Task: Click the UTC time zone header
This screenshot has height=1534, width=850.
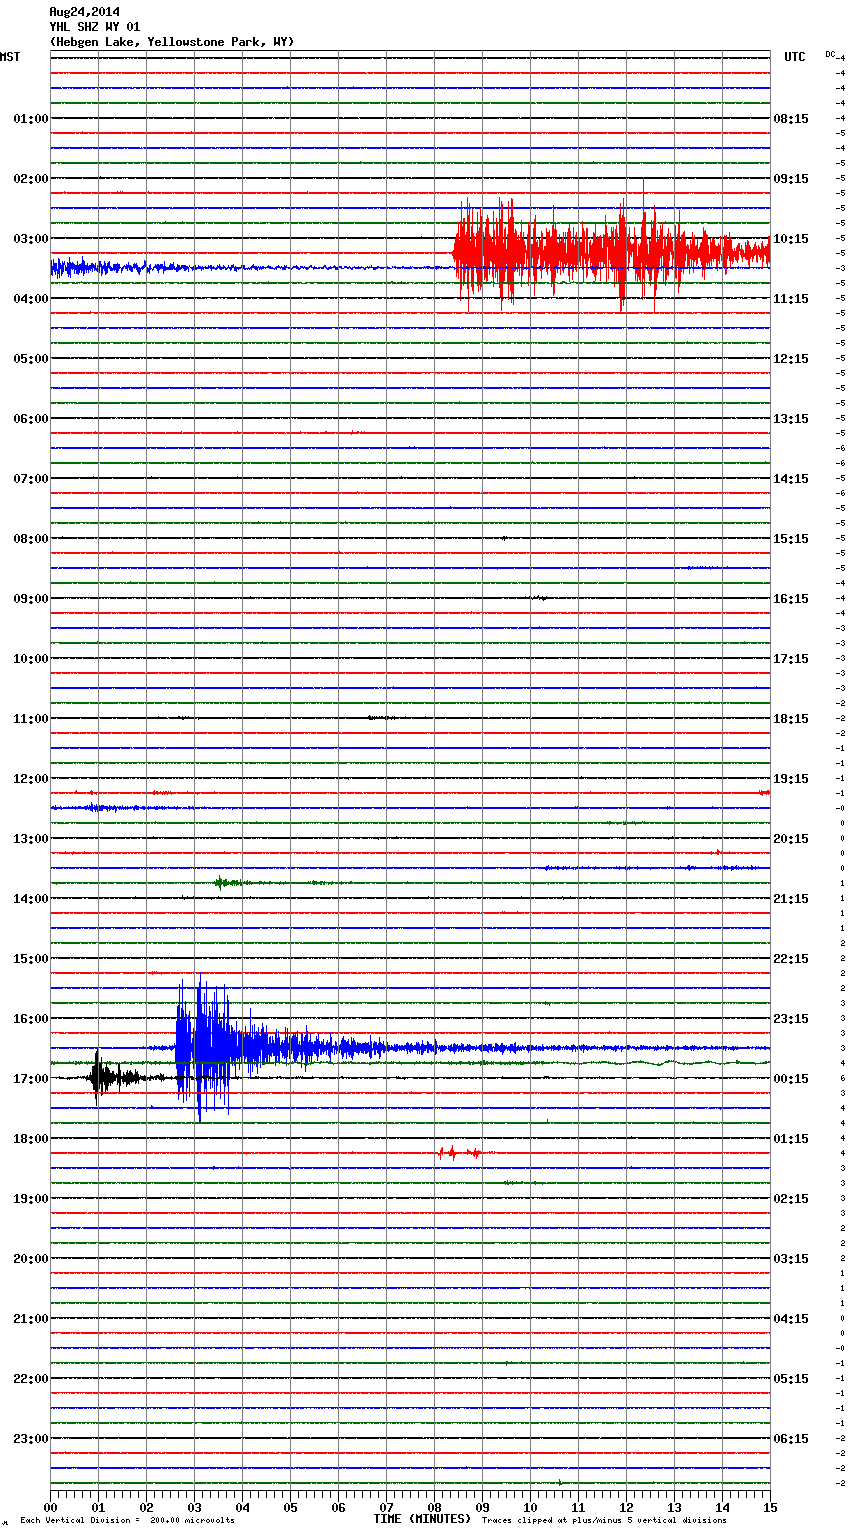Action: (x=795, y=57)
